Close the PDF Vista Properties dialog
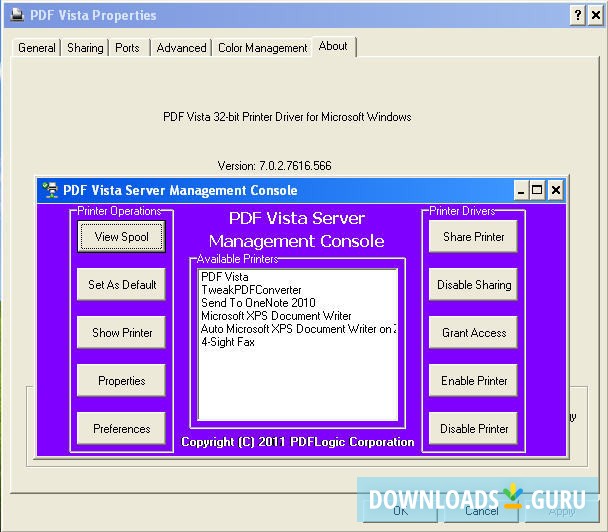 click(x=596, y=16)
